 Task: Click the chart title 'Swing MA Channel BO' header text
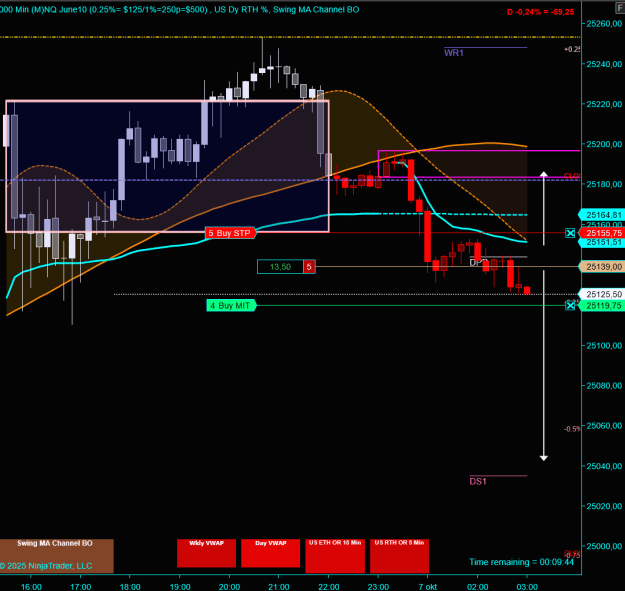click(x=316, y=9)
